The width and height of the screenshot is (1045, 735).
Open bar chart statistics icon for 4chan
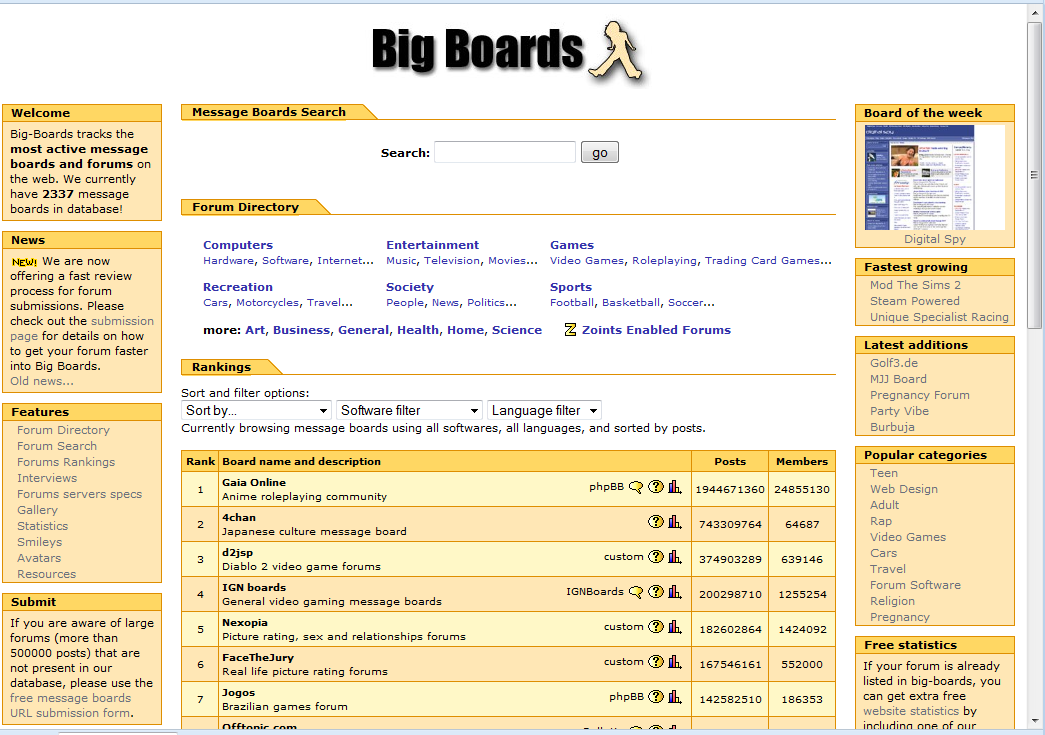click(x=674, y=522)
